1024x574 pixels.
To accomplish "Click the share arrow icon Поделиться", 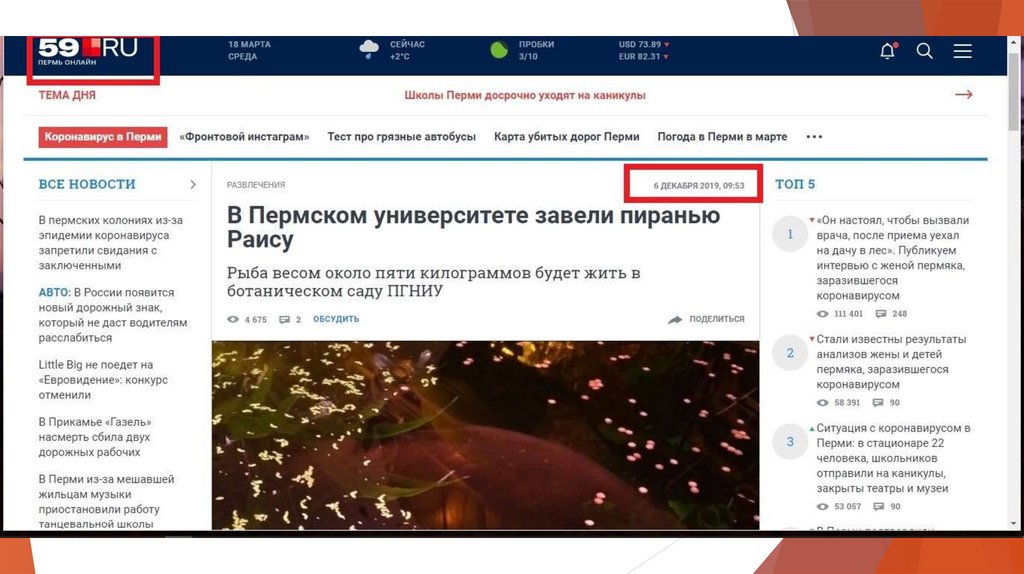I will (675, 319).
